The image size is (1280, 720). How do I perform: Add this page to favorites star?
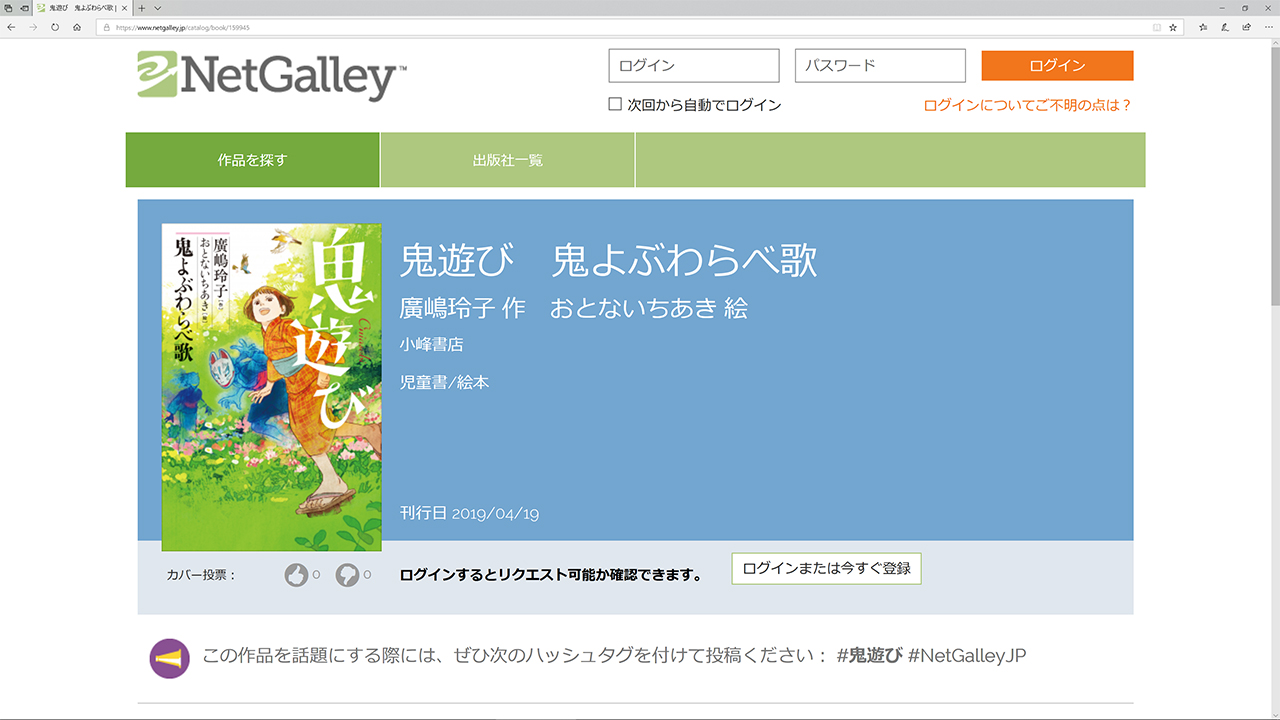[1173, 27]
